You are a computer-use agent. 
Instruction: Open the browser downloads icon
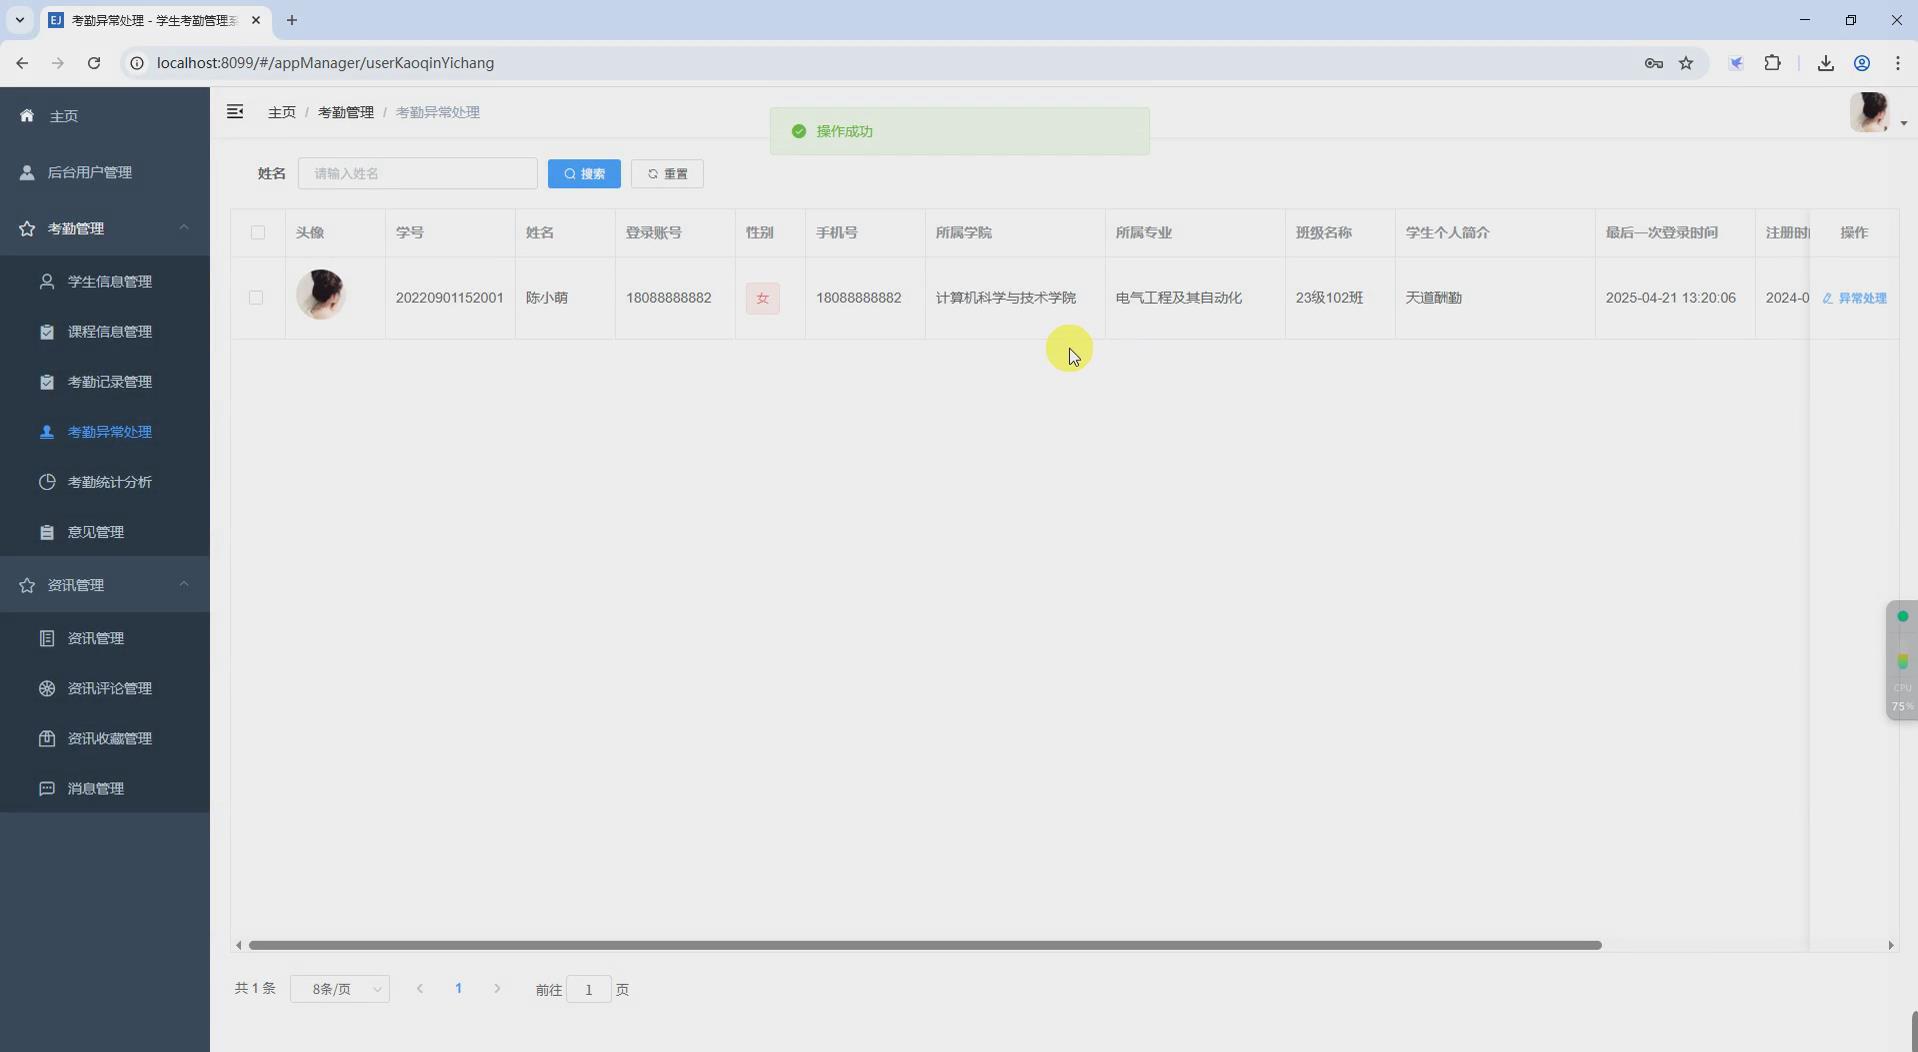[x=1825, y=63]
